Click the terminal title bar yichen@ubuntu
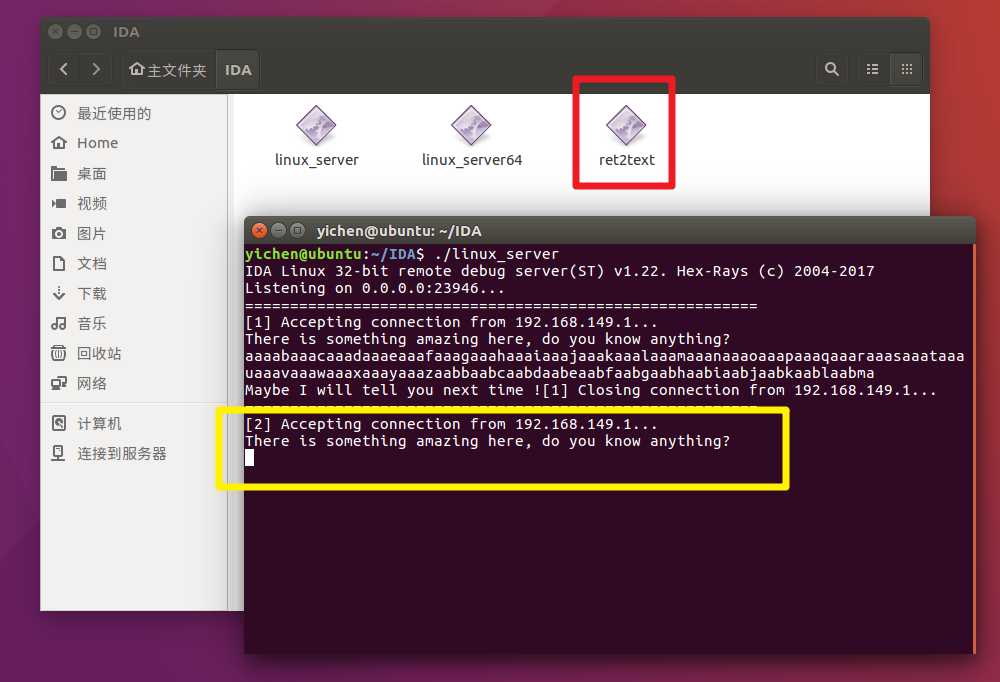Screen dimensions: 1000x682 (399, 231)
